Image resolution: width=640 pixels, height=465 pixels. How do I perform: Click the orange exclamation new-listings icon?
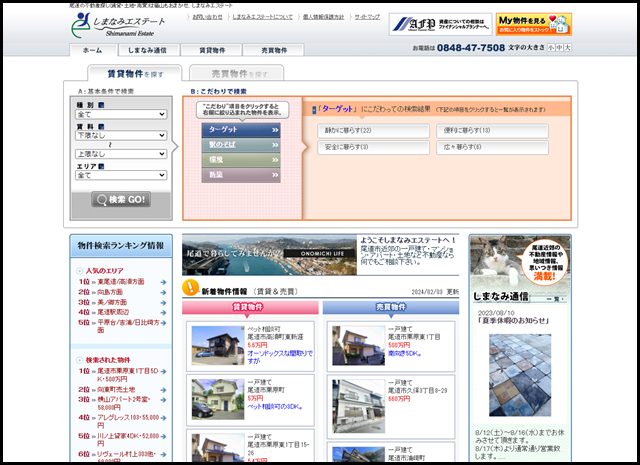[x=190, y=287]
